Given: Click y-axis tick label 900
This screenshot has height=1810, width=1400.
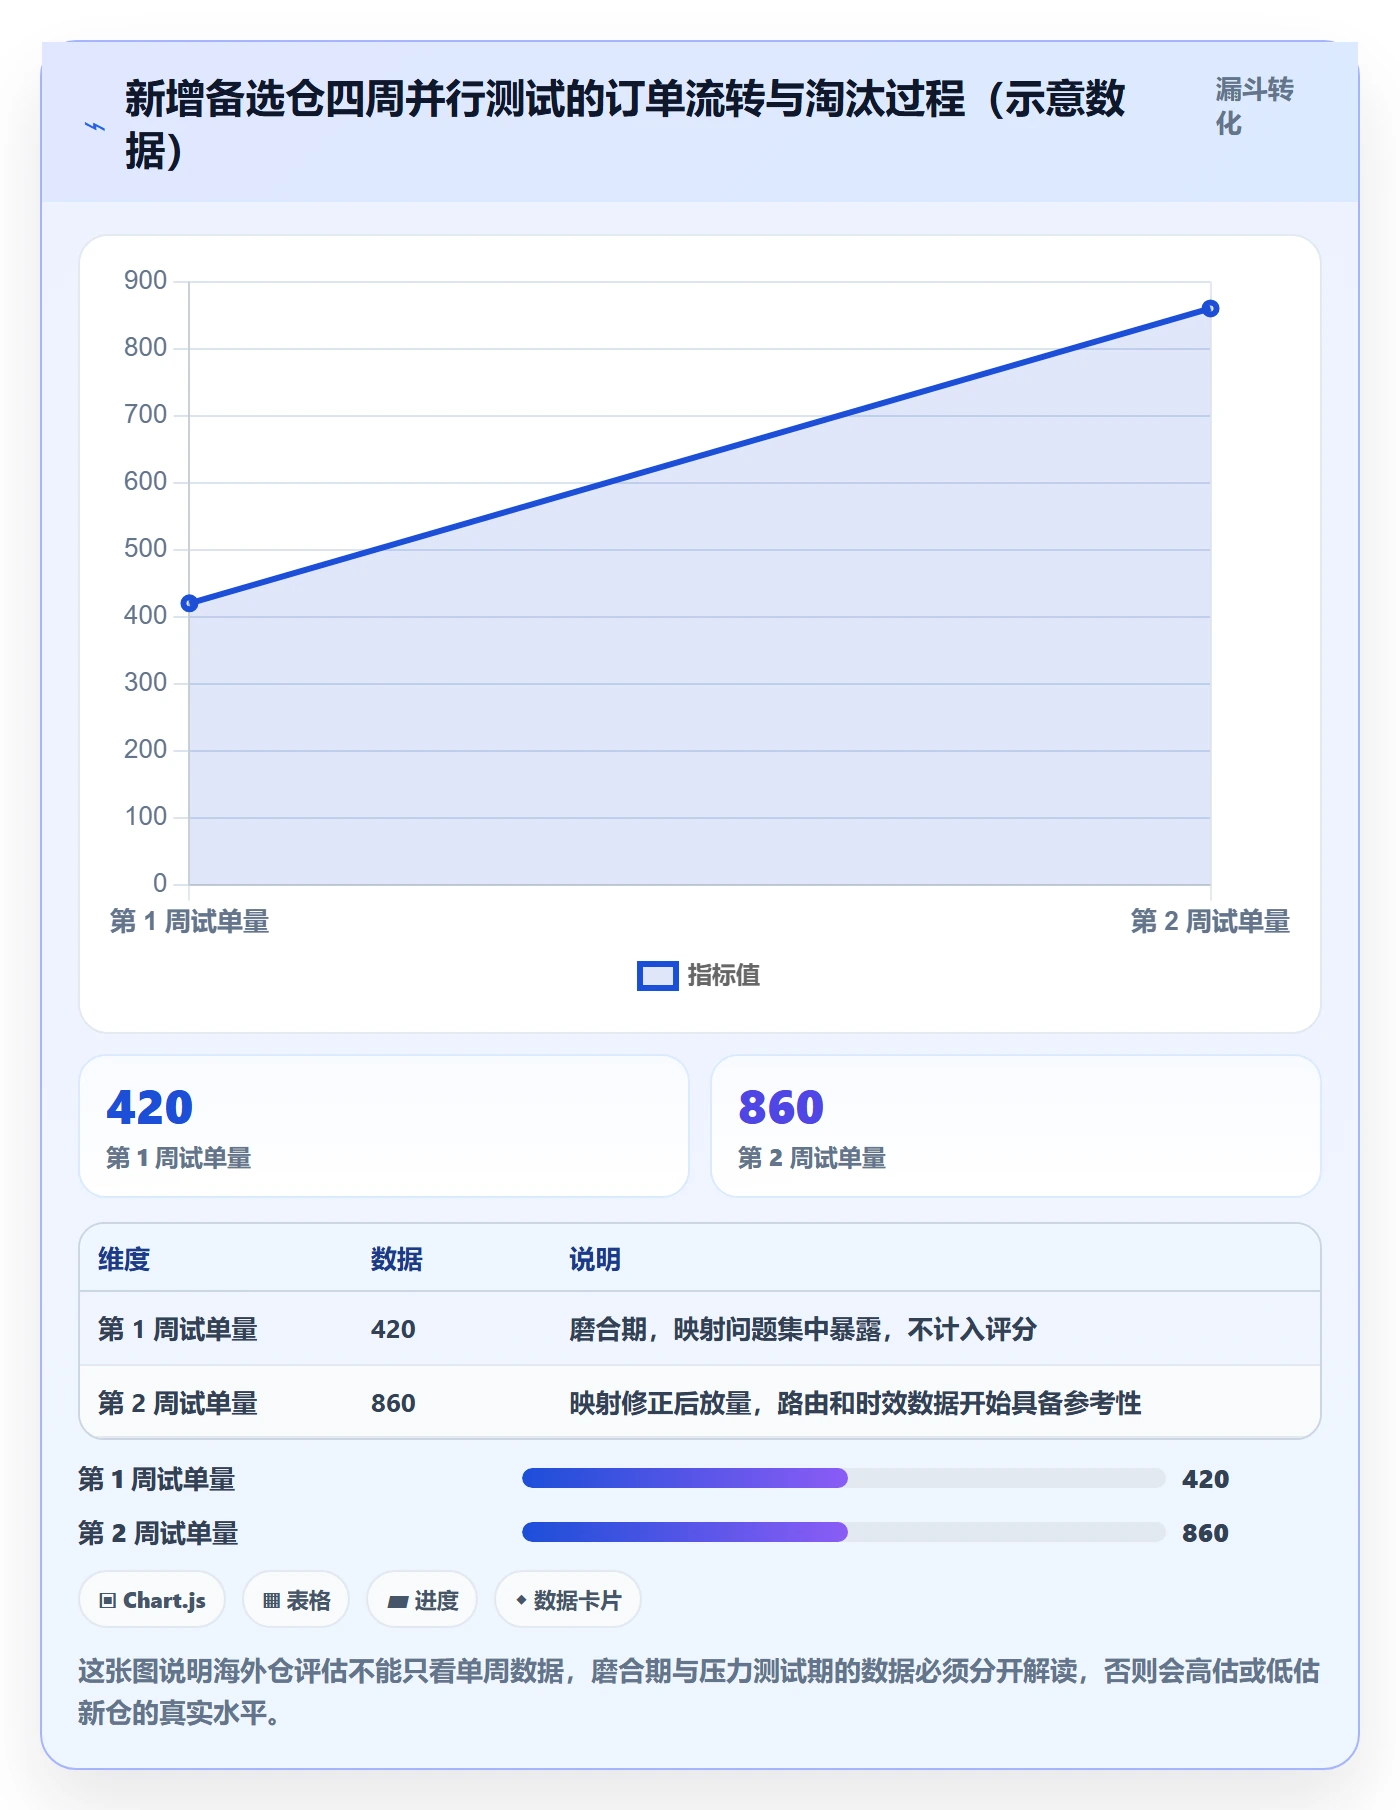Looking at the screenshot, I should point(146,281).
